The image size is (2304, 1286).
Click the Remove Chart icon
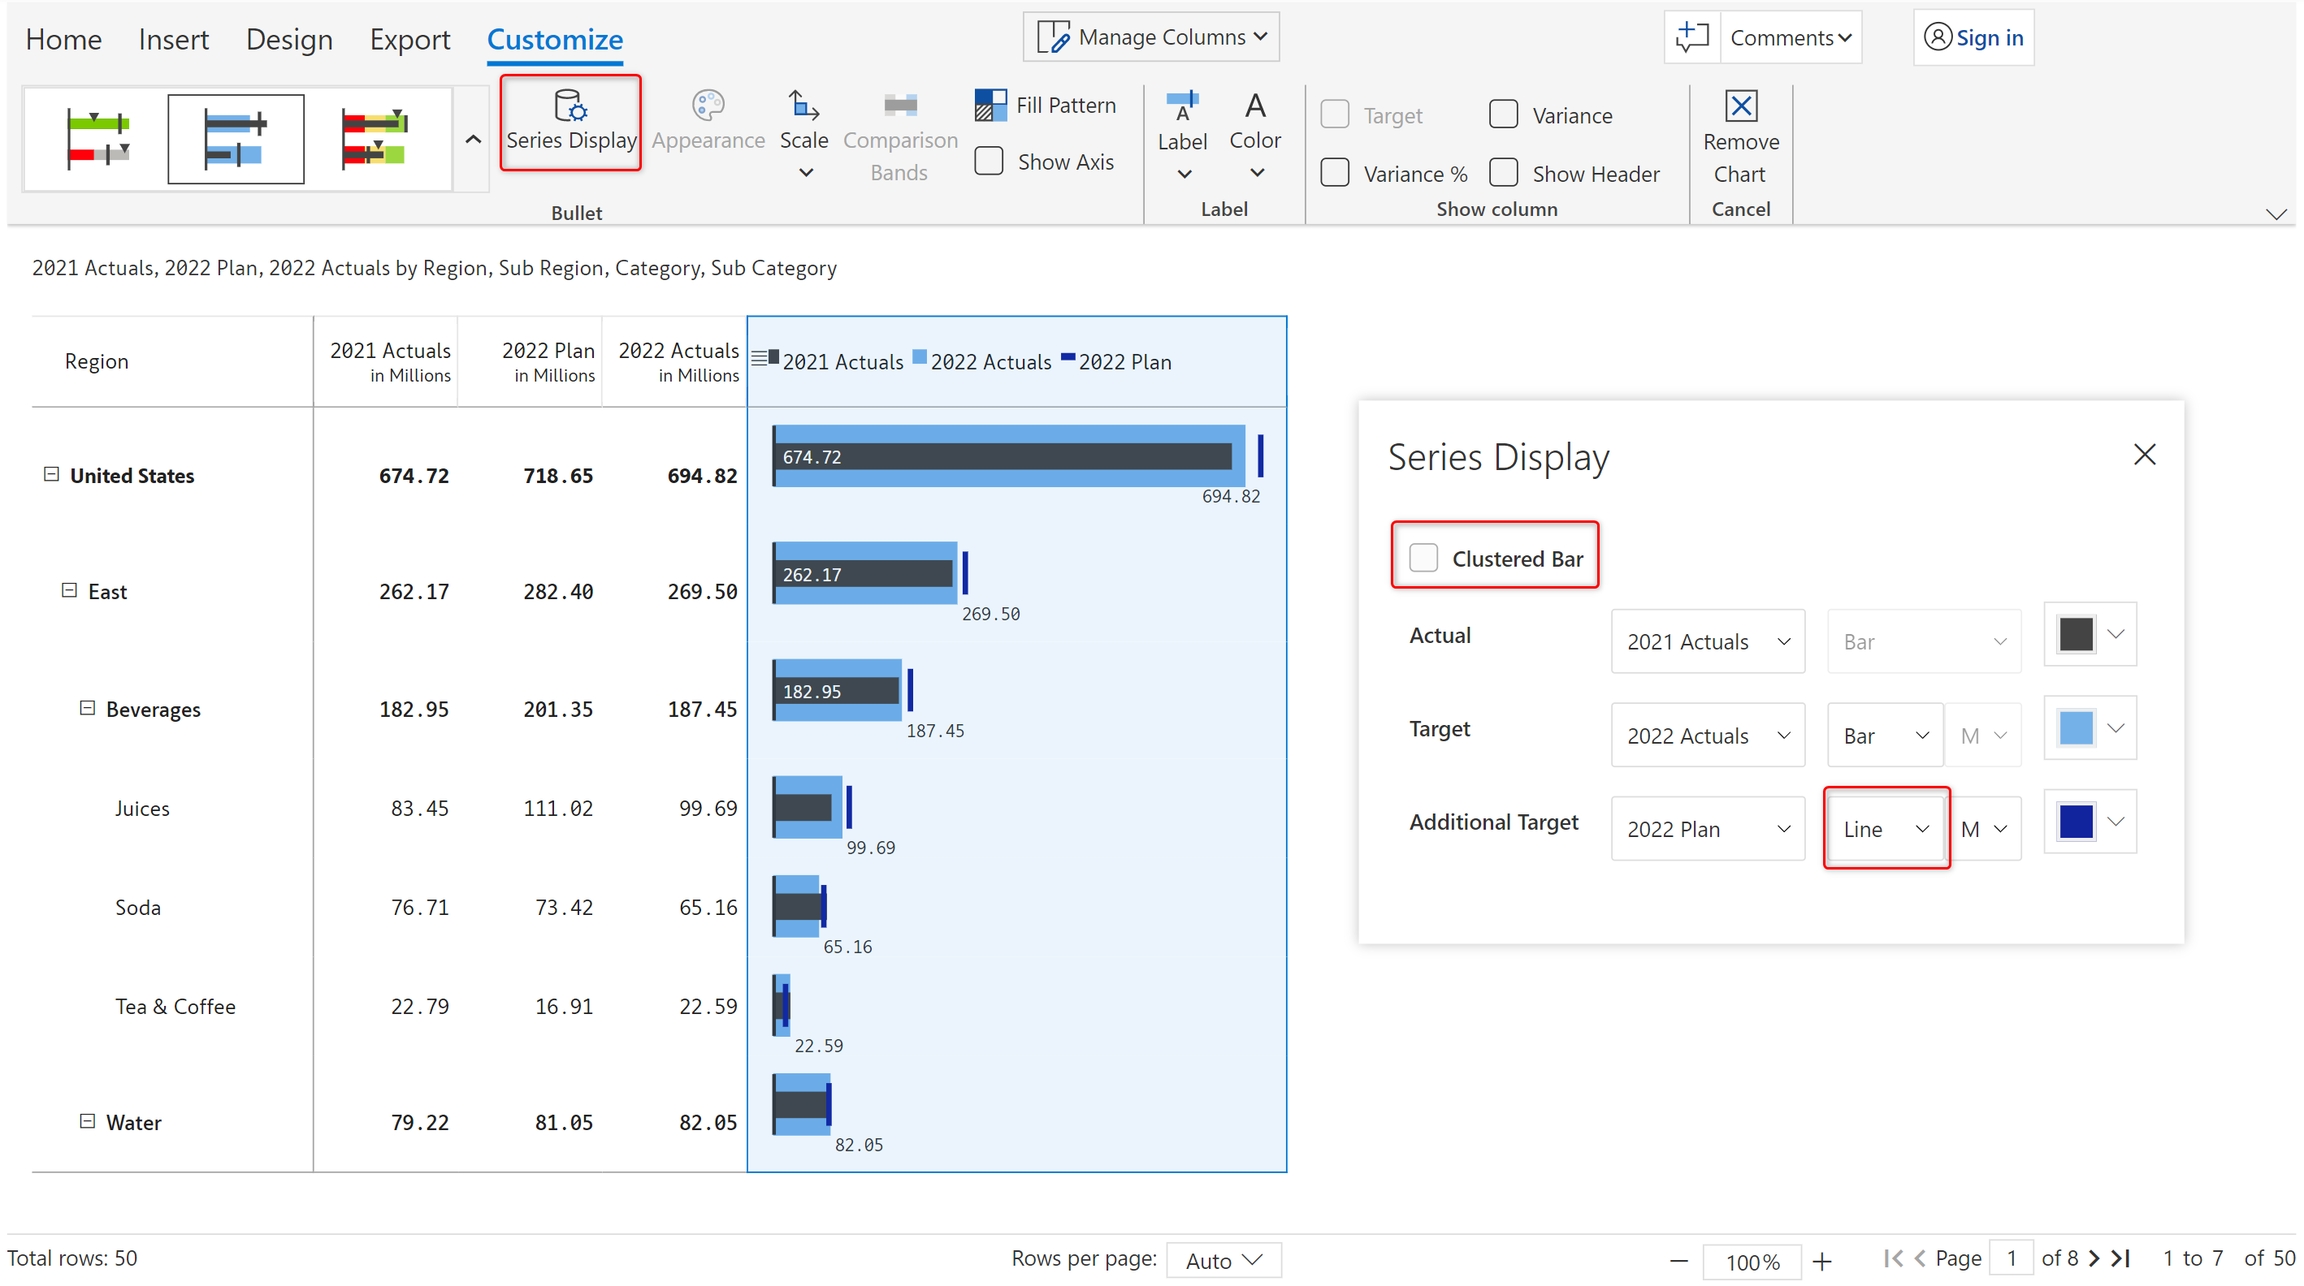point(1740,106)
